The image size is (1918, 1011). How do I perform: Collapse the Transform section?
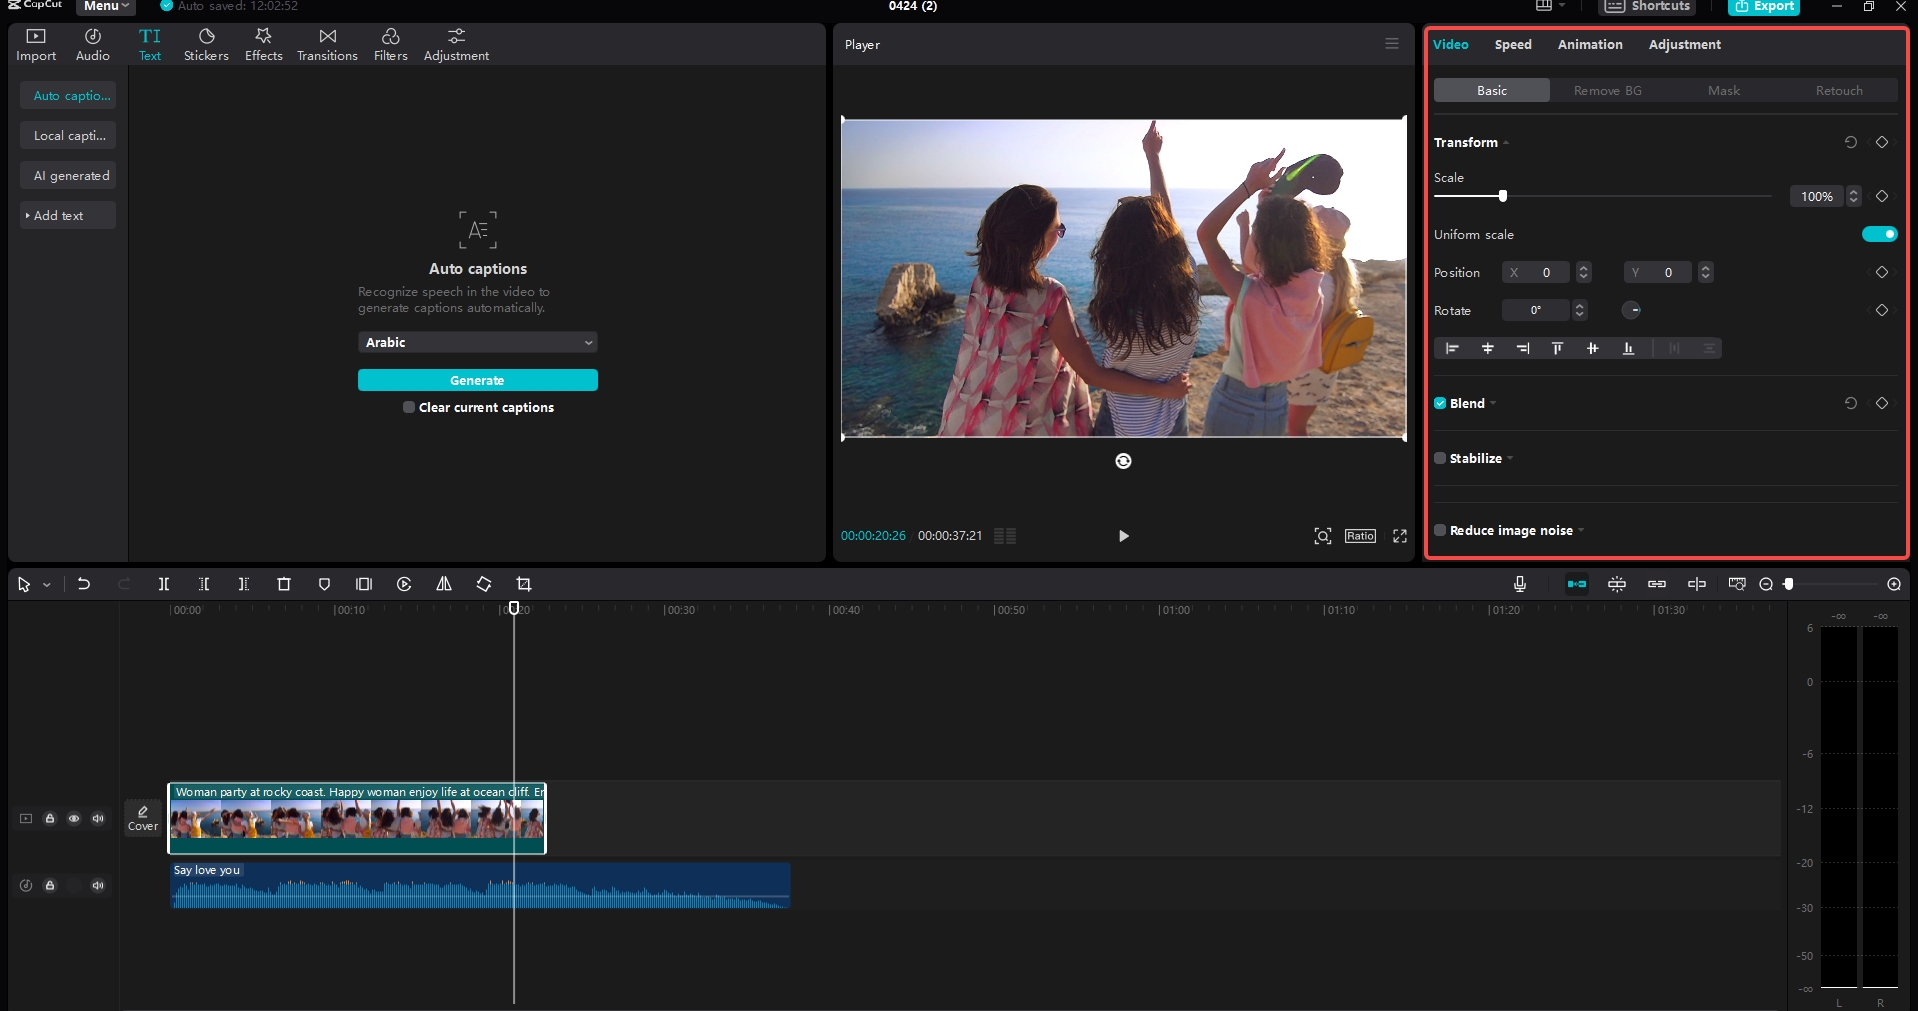1506,142
